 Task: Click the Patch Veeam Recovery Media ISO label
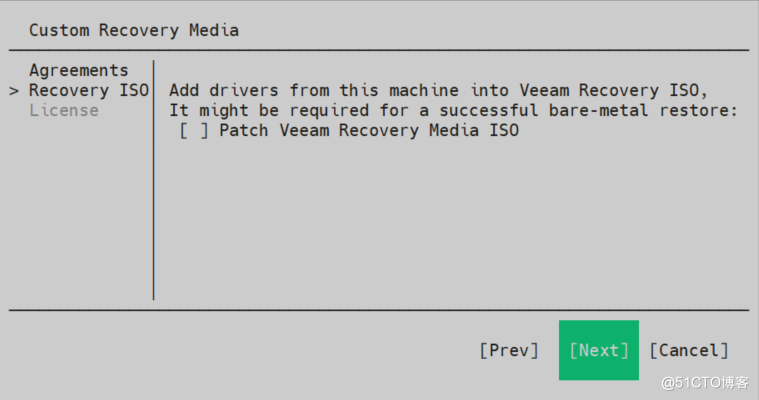click(x=369, y=130)
